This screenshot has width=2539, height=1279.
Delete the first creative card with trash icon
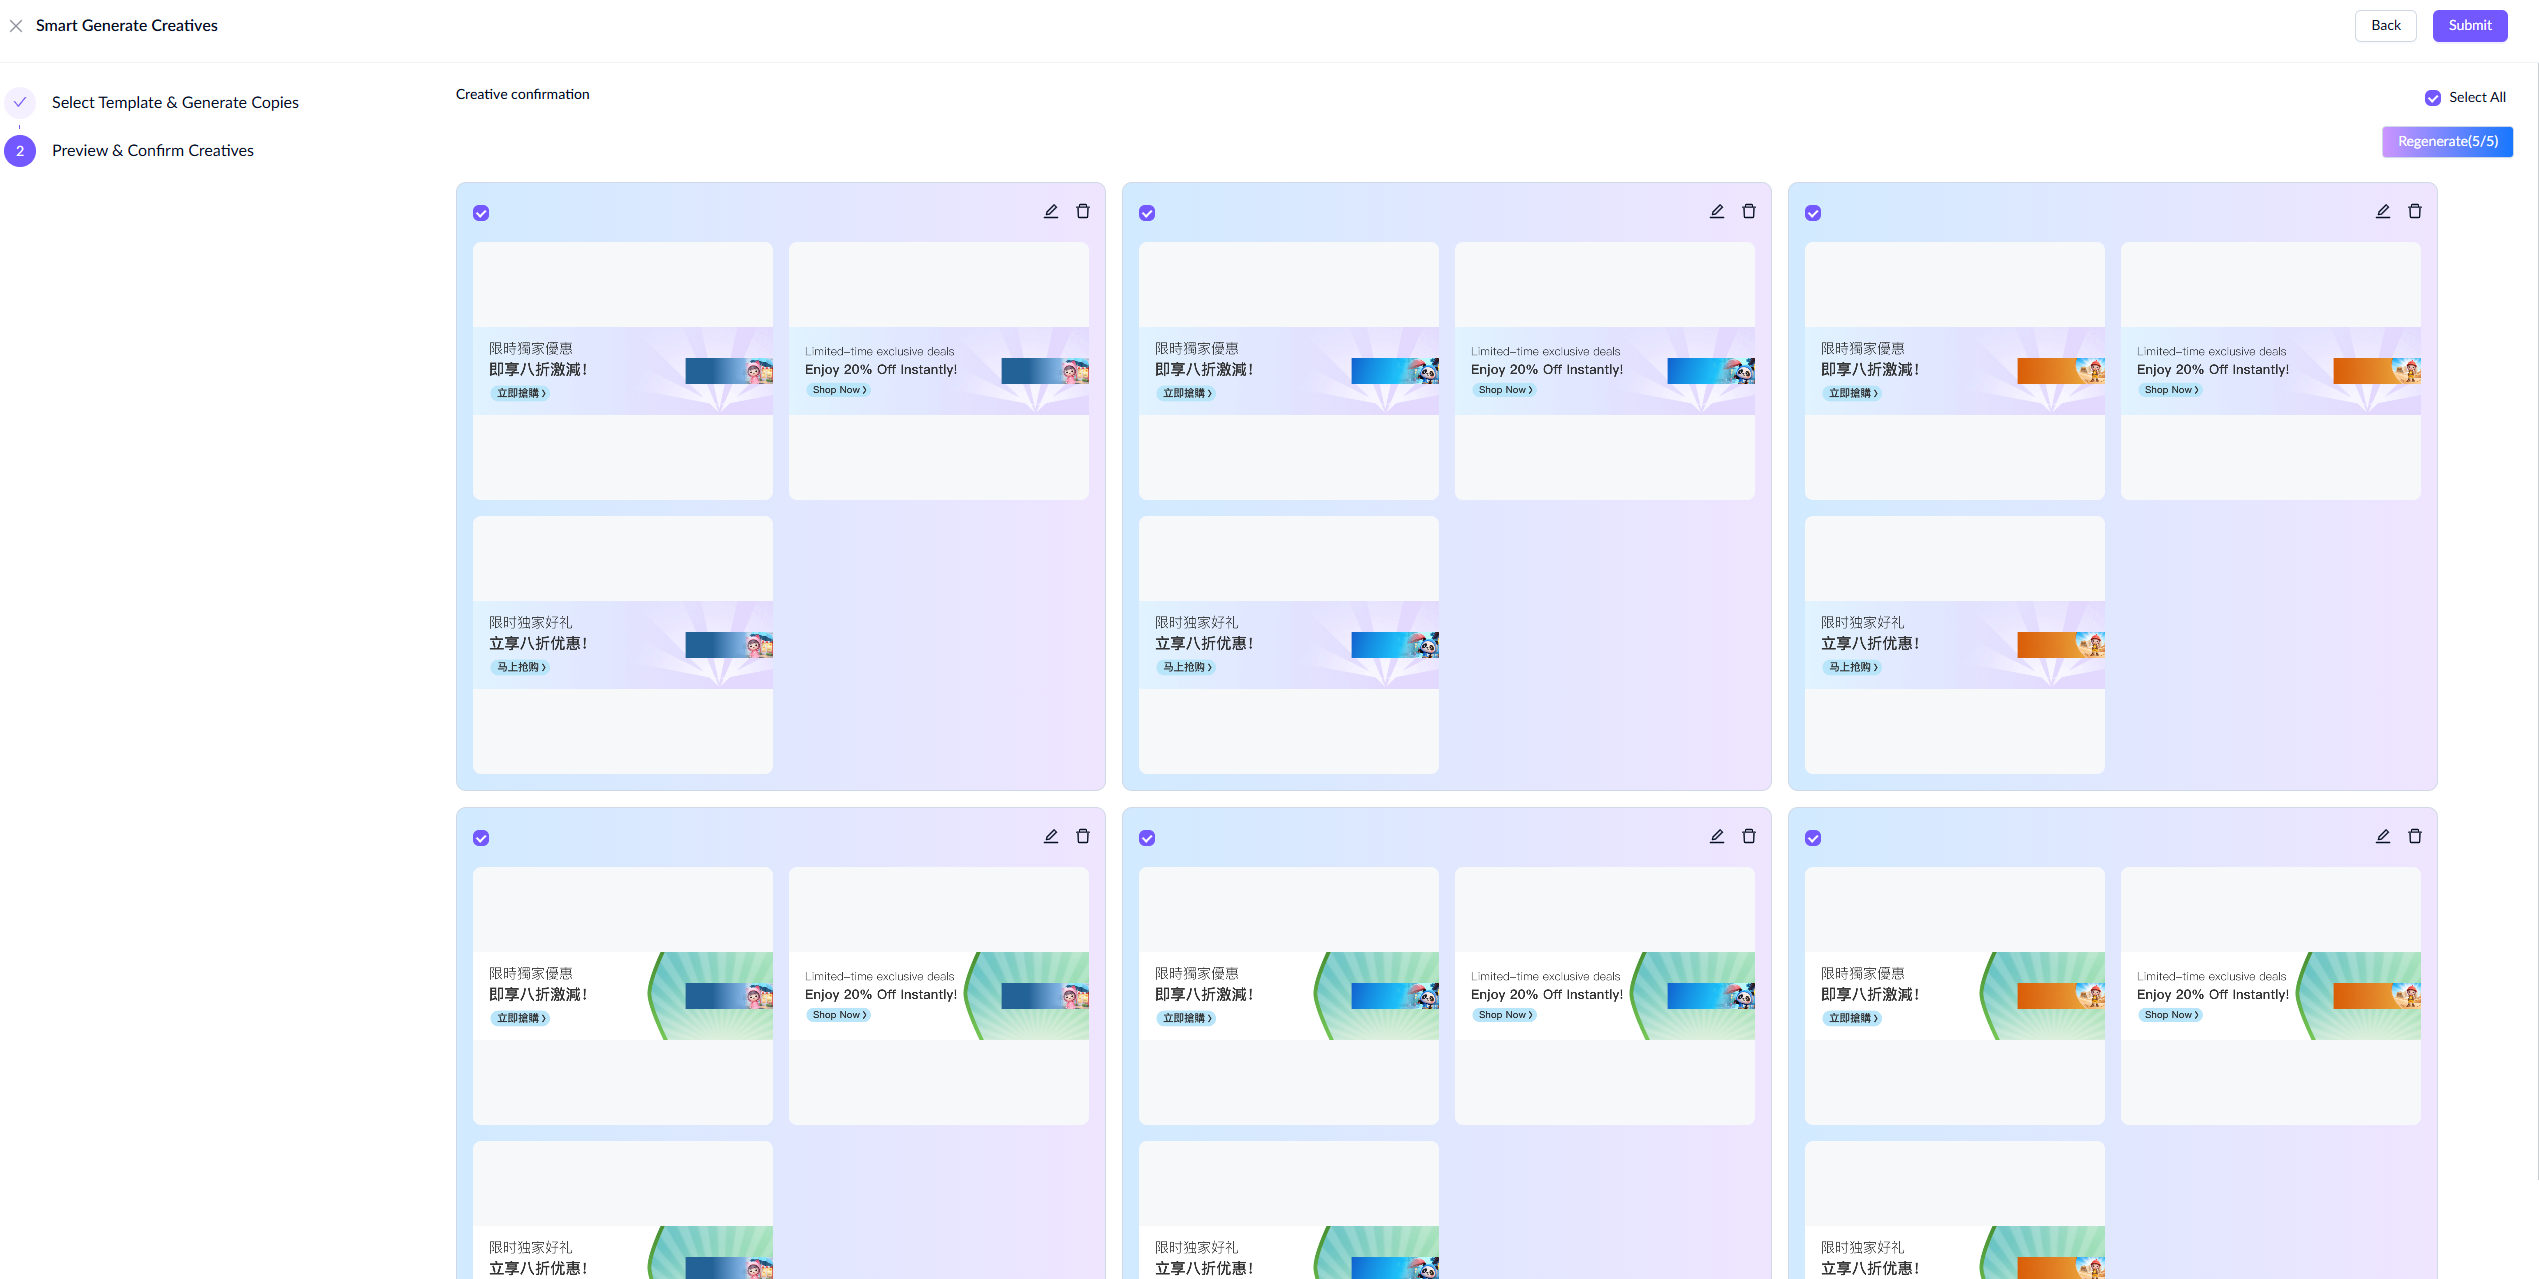(x=1083, y=211)
